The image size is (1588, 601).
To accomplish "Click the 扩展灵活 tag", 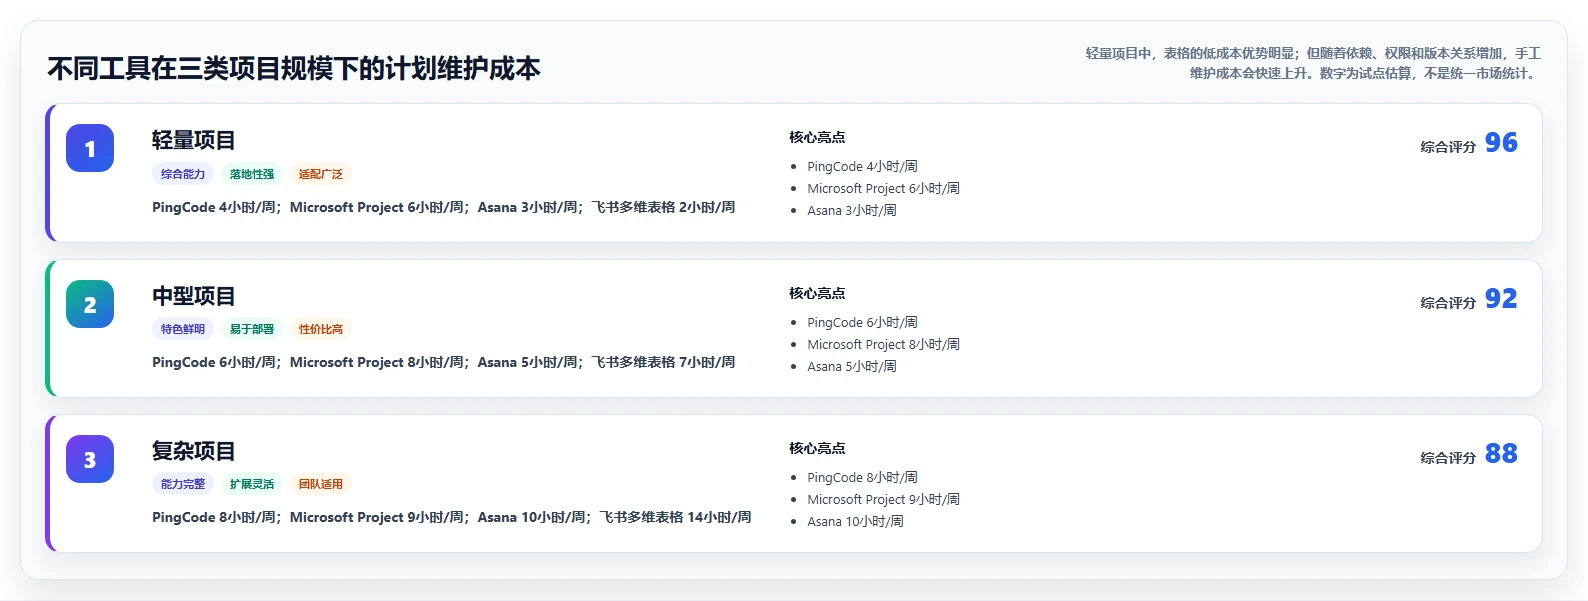I will click(x=252, y=484).
